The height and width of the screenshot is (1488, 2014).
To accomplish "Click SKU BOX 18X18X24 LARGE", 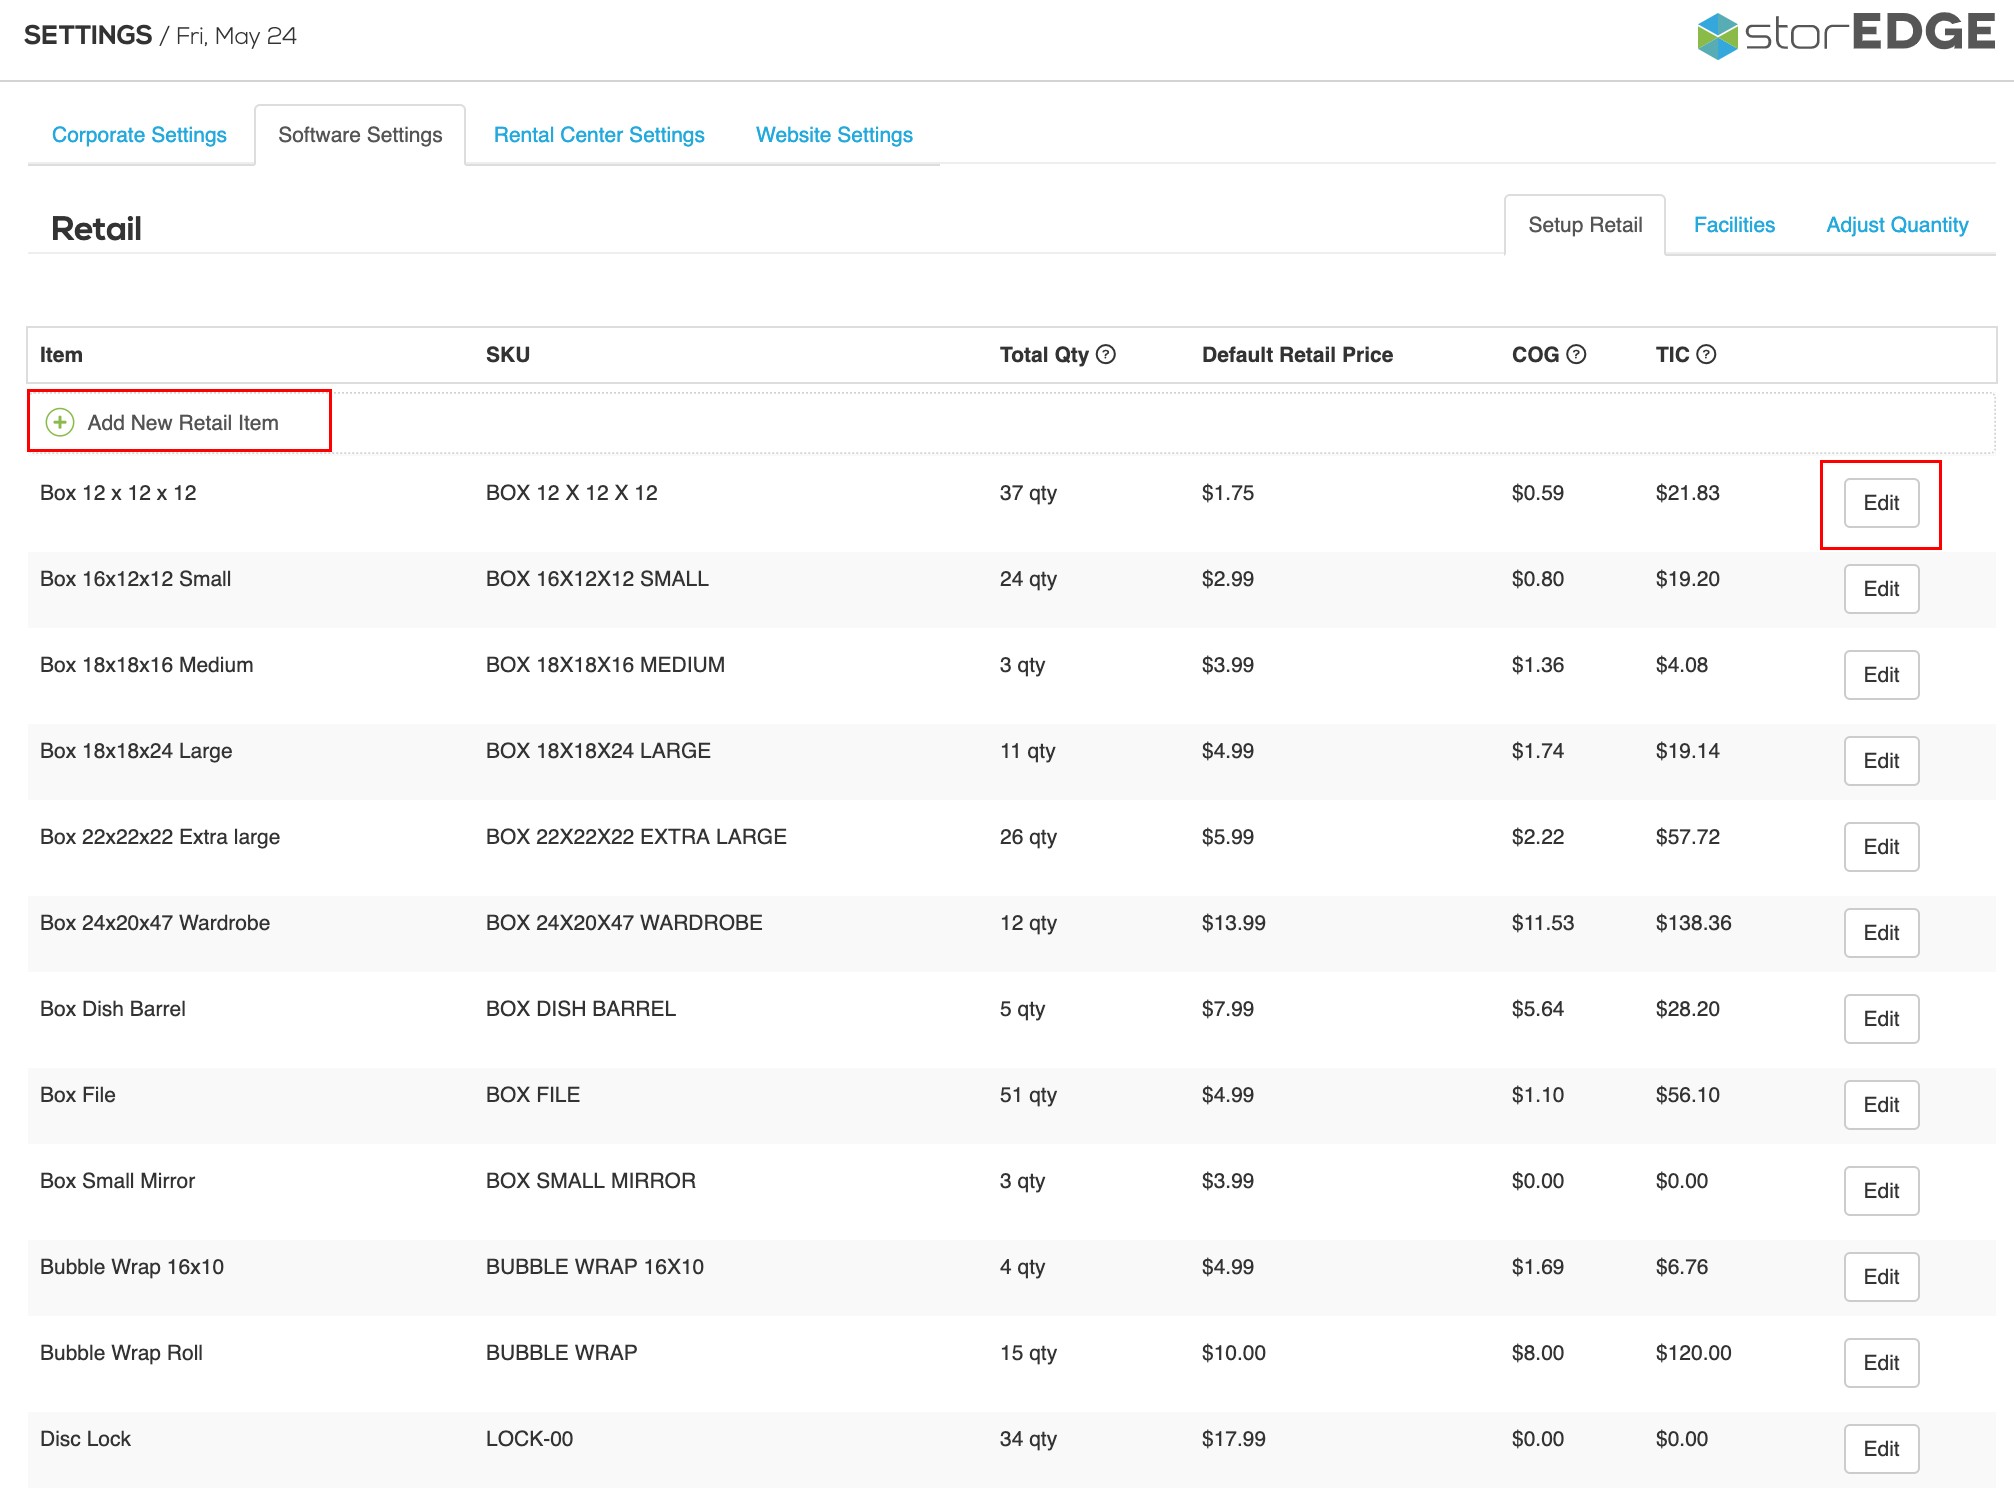I will 598,751.
